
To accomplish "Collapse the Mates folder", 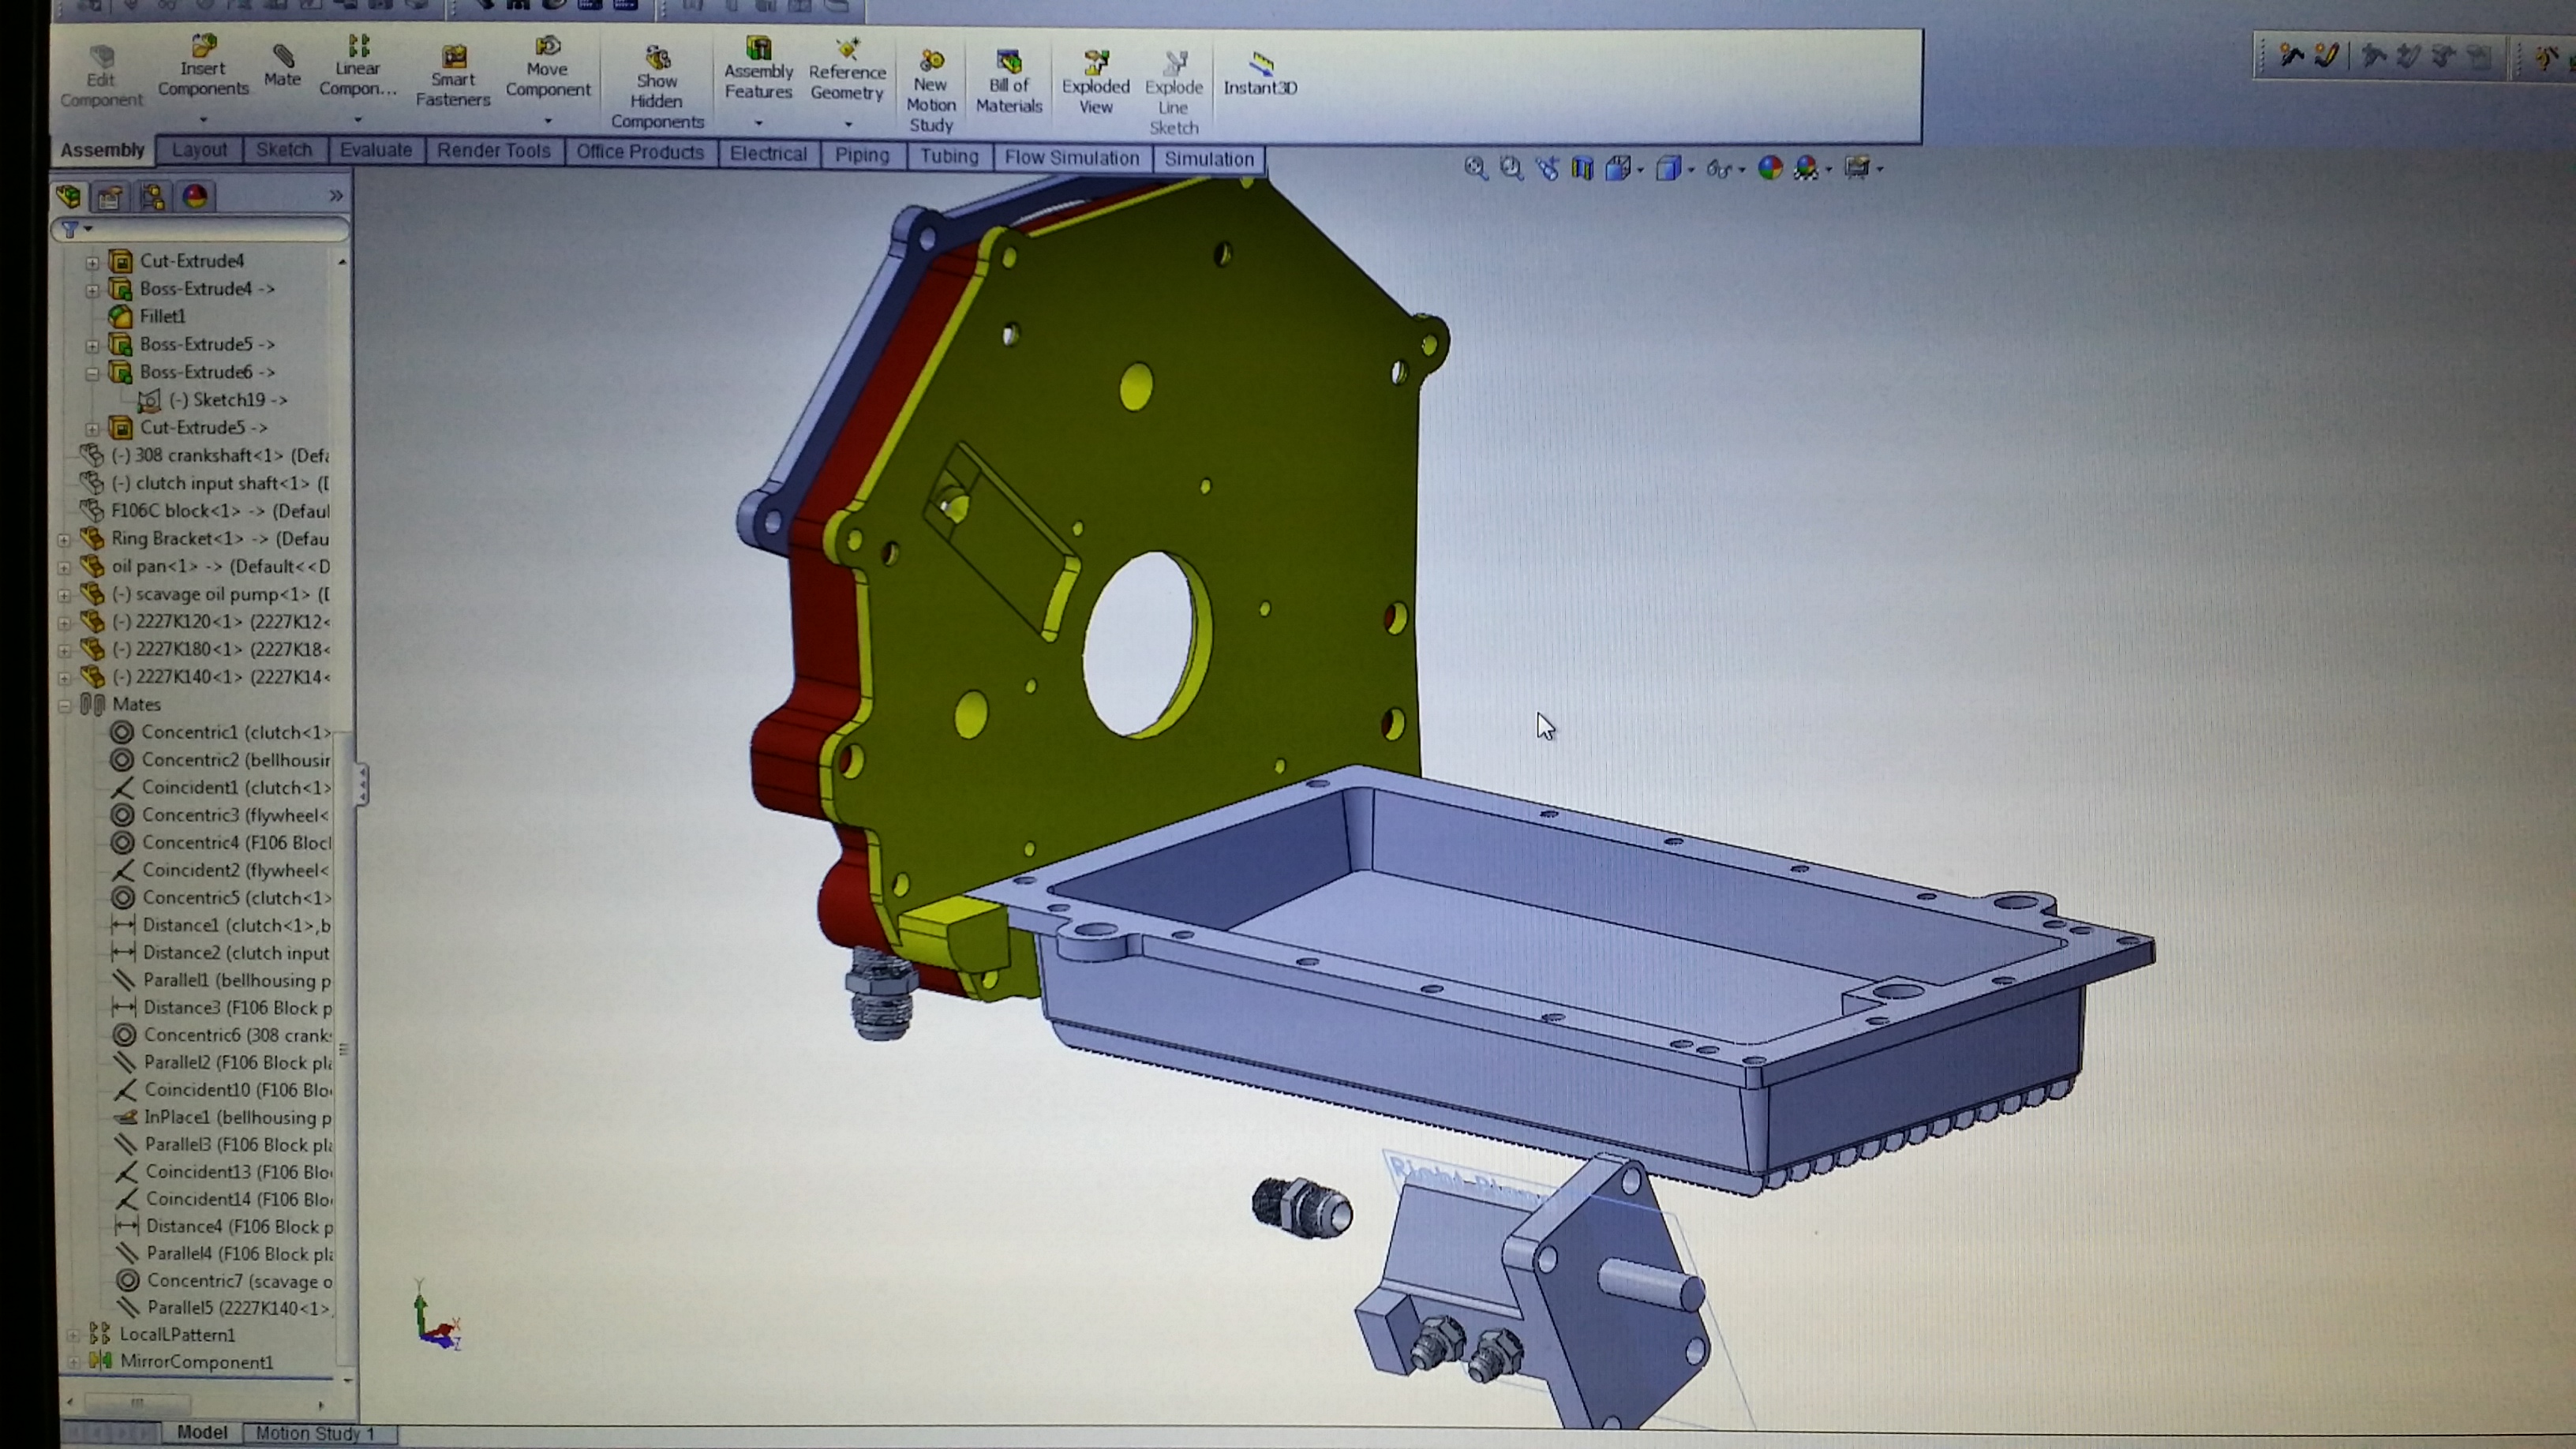I will (x=65, y=706).
